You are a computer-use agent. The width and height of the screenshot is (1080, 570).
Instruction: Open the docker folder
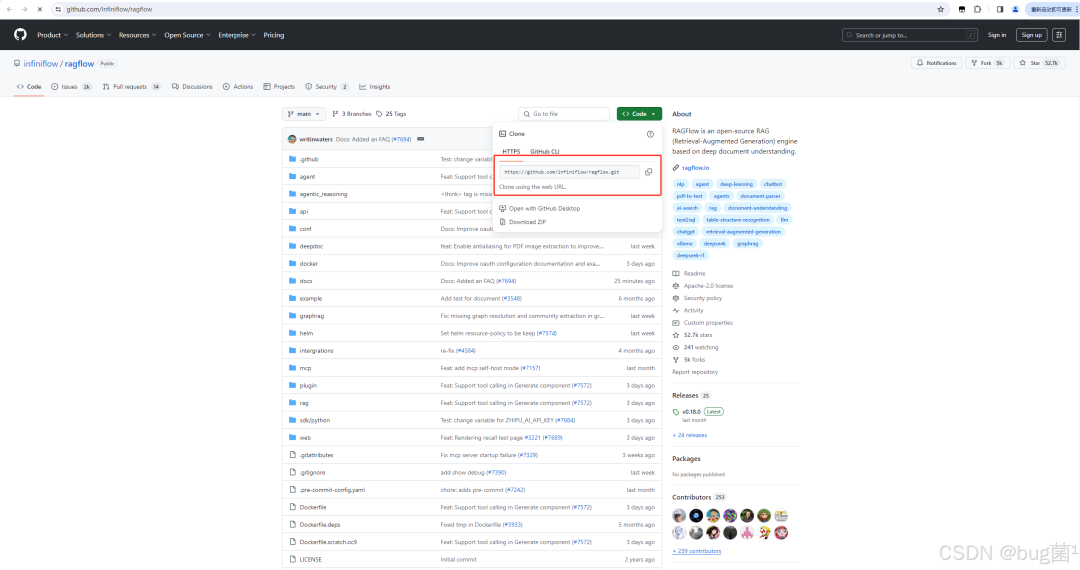pos(309,264)
